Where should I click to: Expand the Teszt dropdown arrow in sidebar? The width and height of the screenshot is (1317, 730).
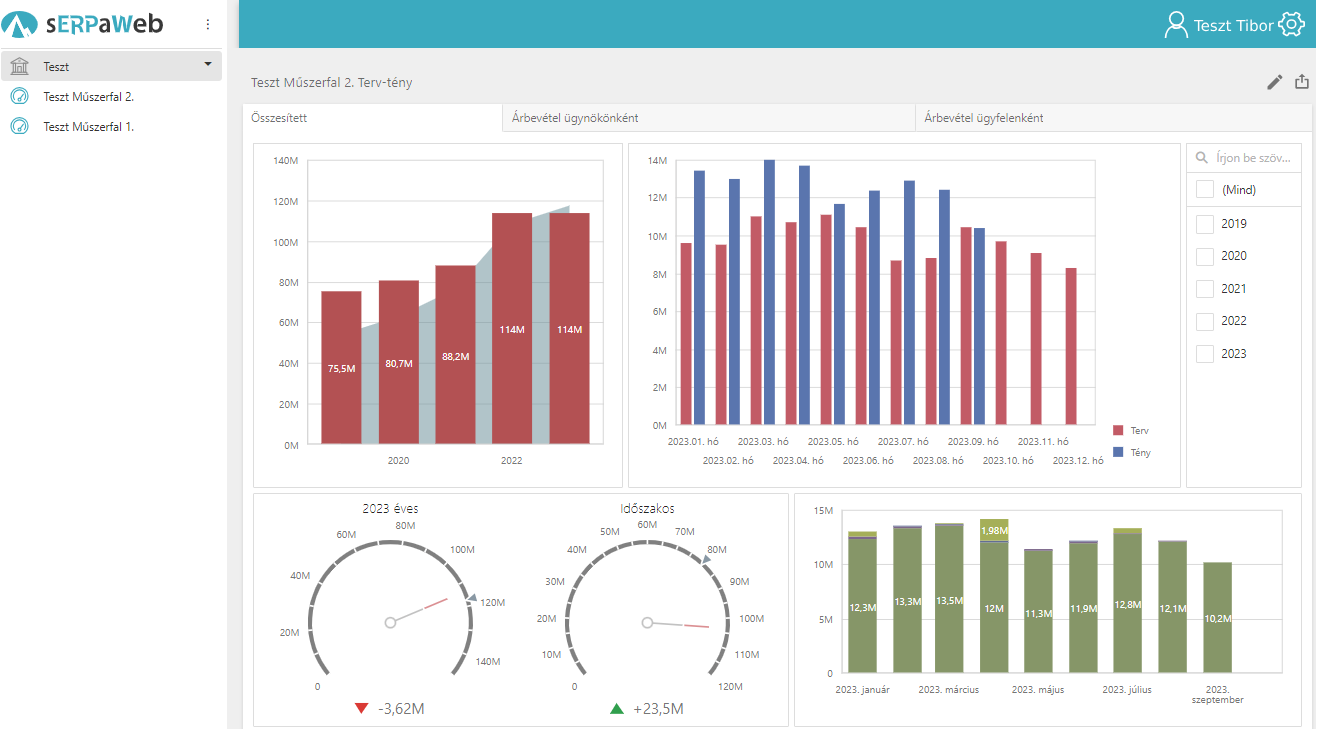[208, 65]
